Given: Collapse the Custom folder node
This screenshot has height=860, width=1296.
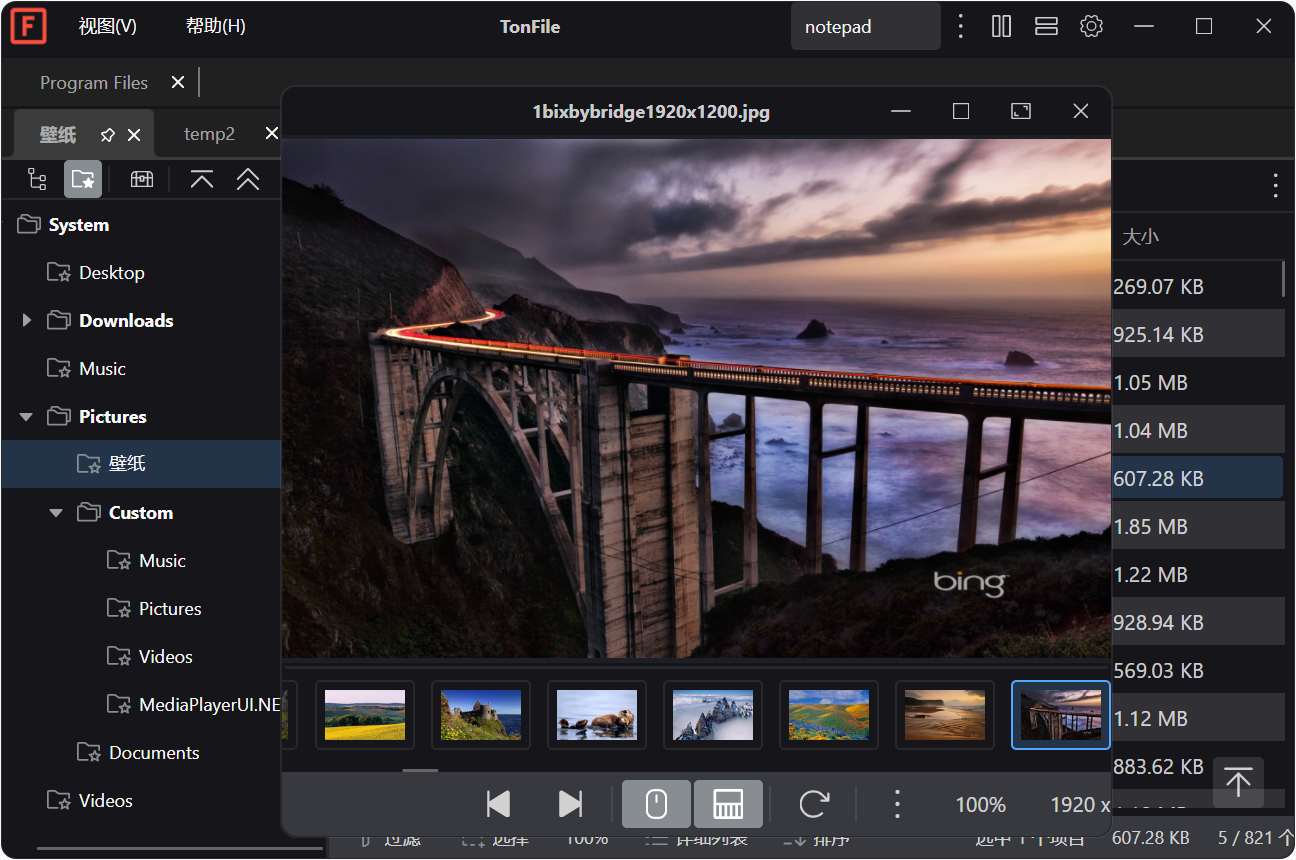Looking at the screenshot, I should 56,512.
